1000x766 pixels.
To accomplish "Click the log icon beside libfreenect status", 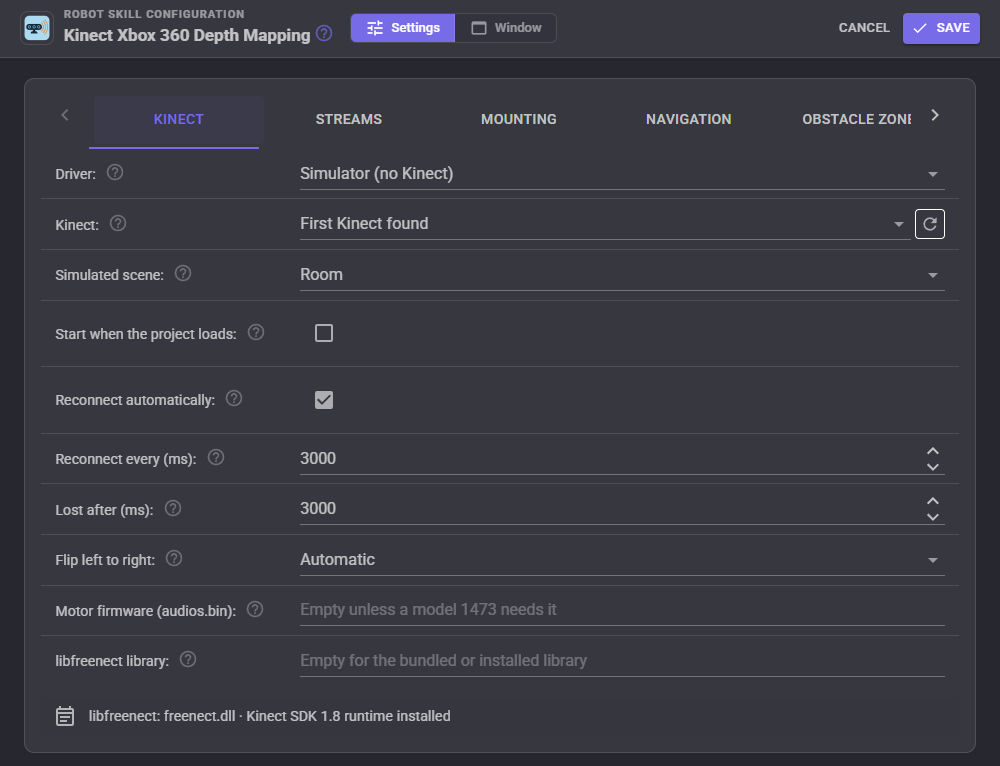I will (x=65, y=716).
